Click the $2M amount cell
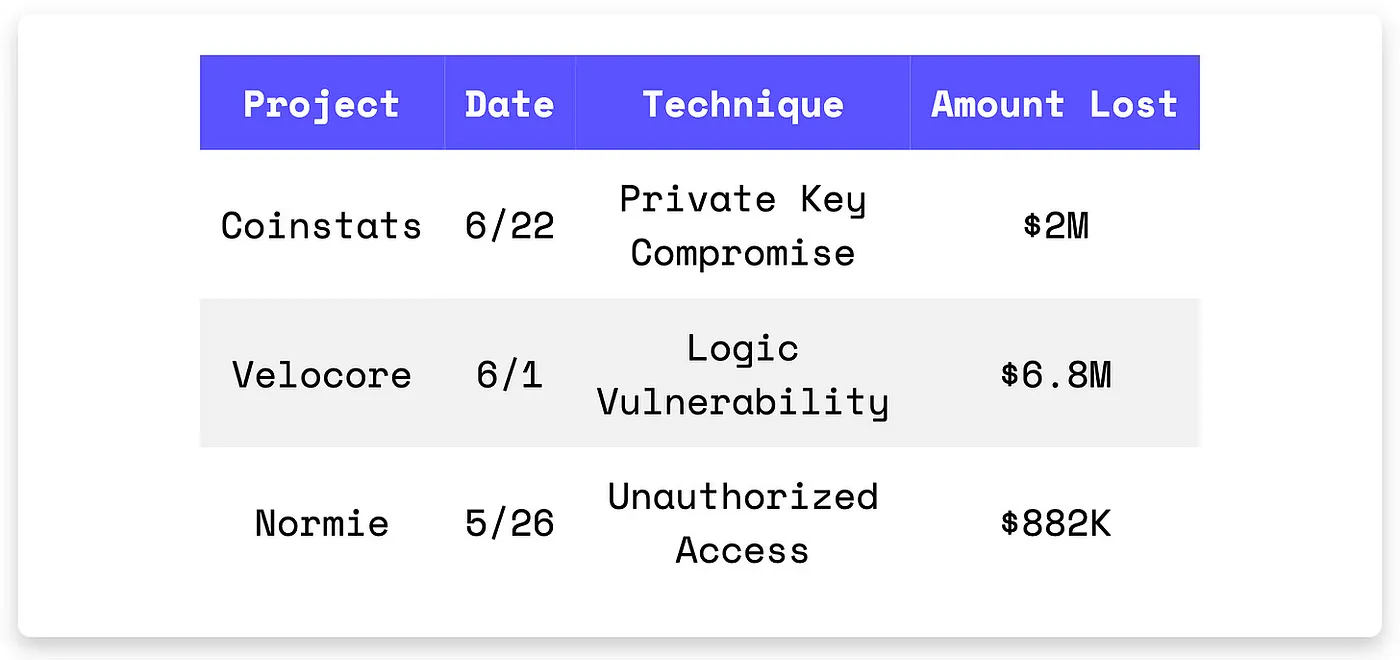Viewport: 1400px width, 660px height. point(1055,225)
